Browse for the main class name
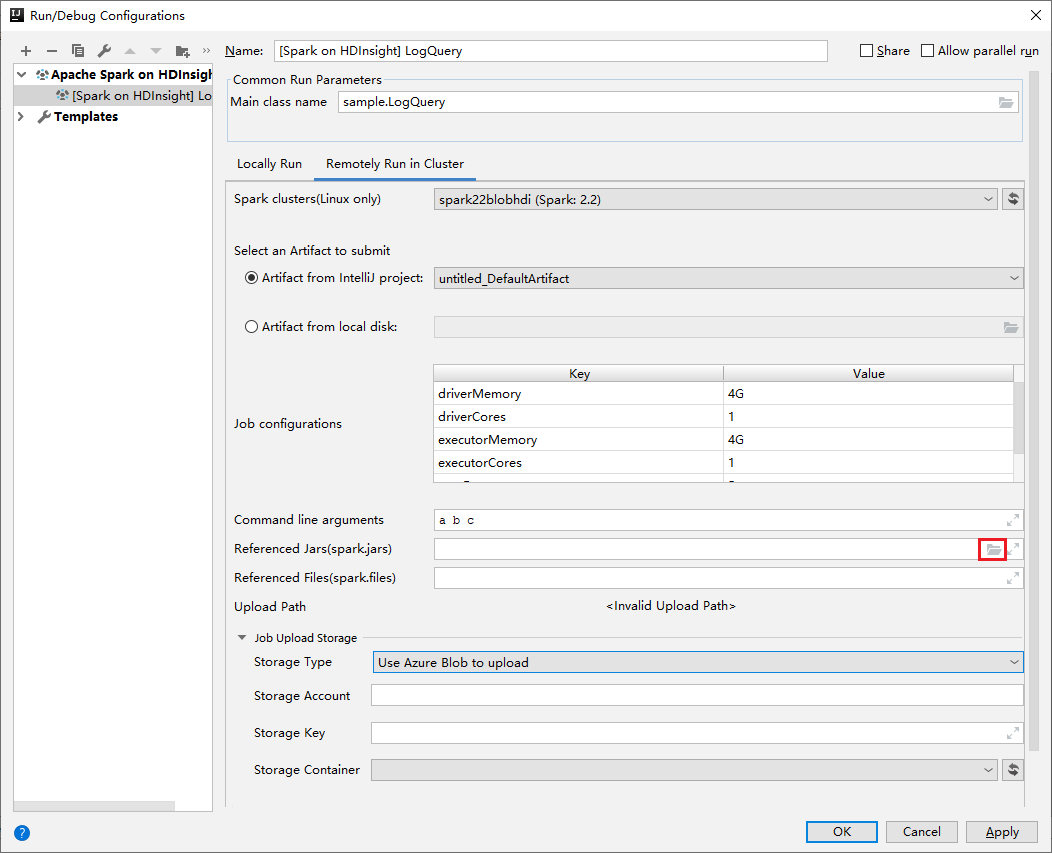The width and height of the screenshot is (1052, 853). (1005, 101)
